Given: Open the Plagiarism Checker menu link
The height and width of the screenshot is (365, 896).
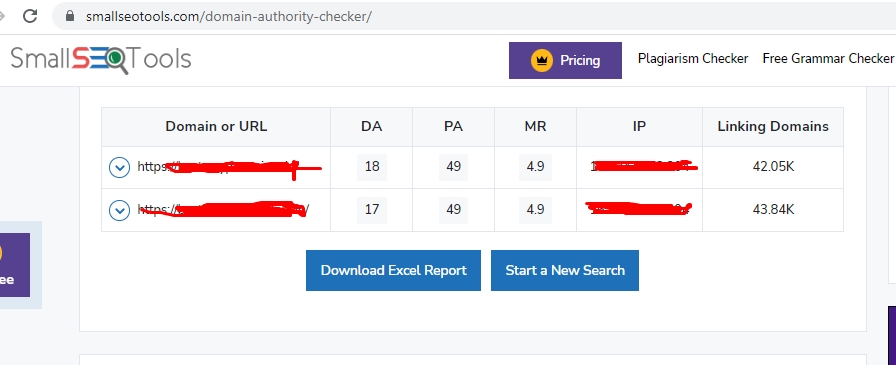Looking at the screenshot, I should (x=693, y=59).
